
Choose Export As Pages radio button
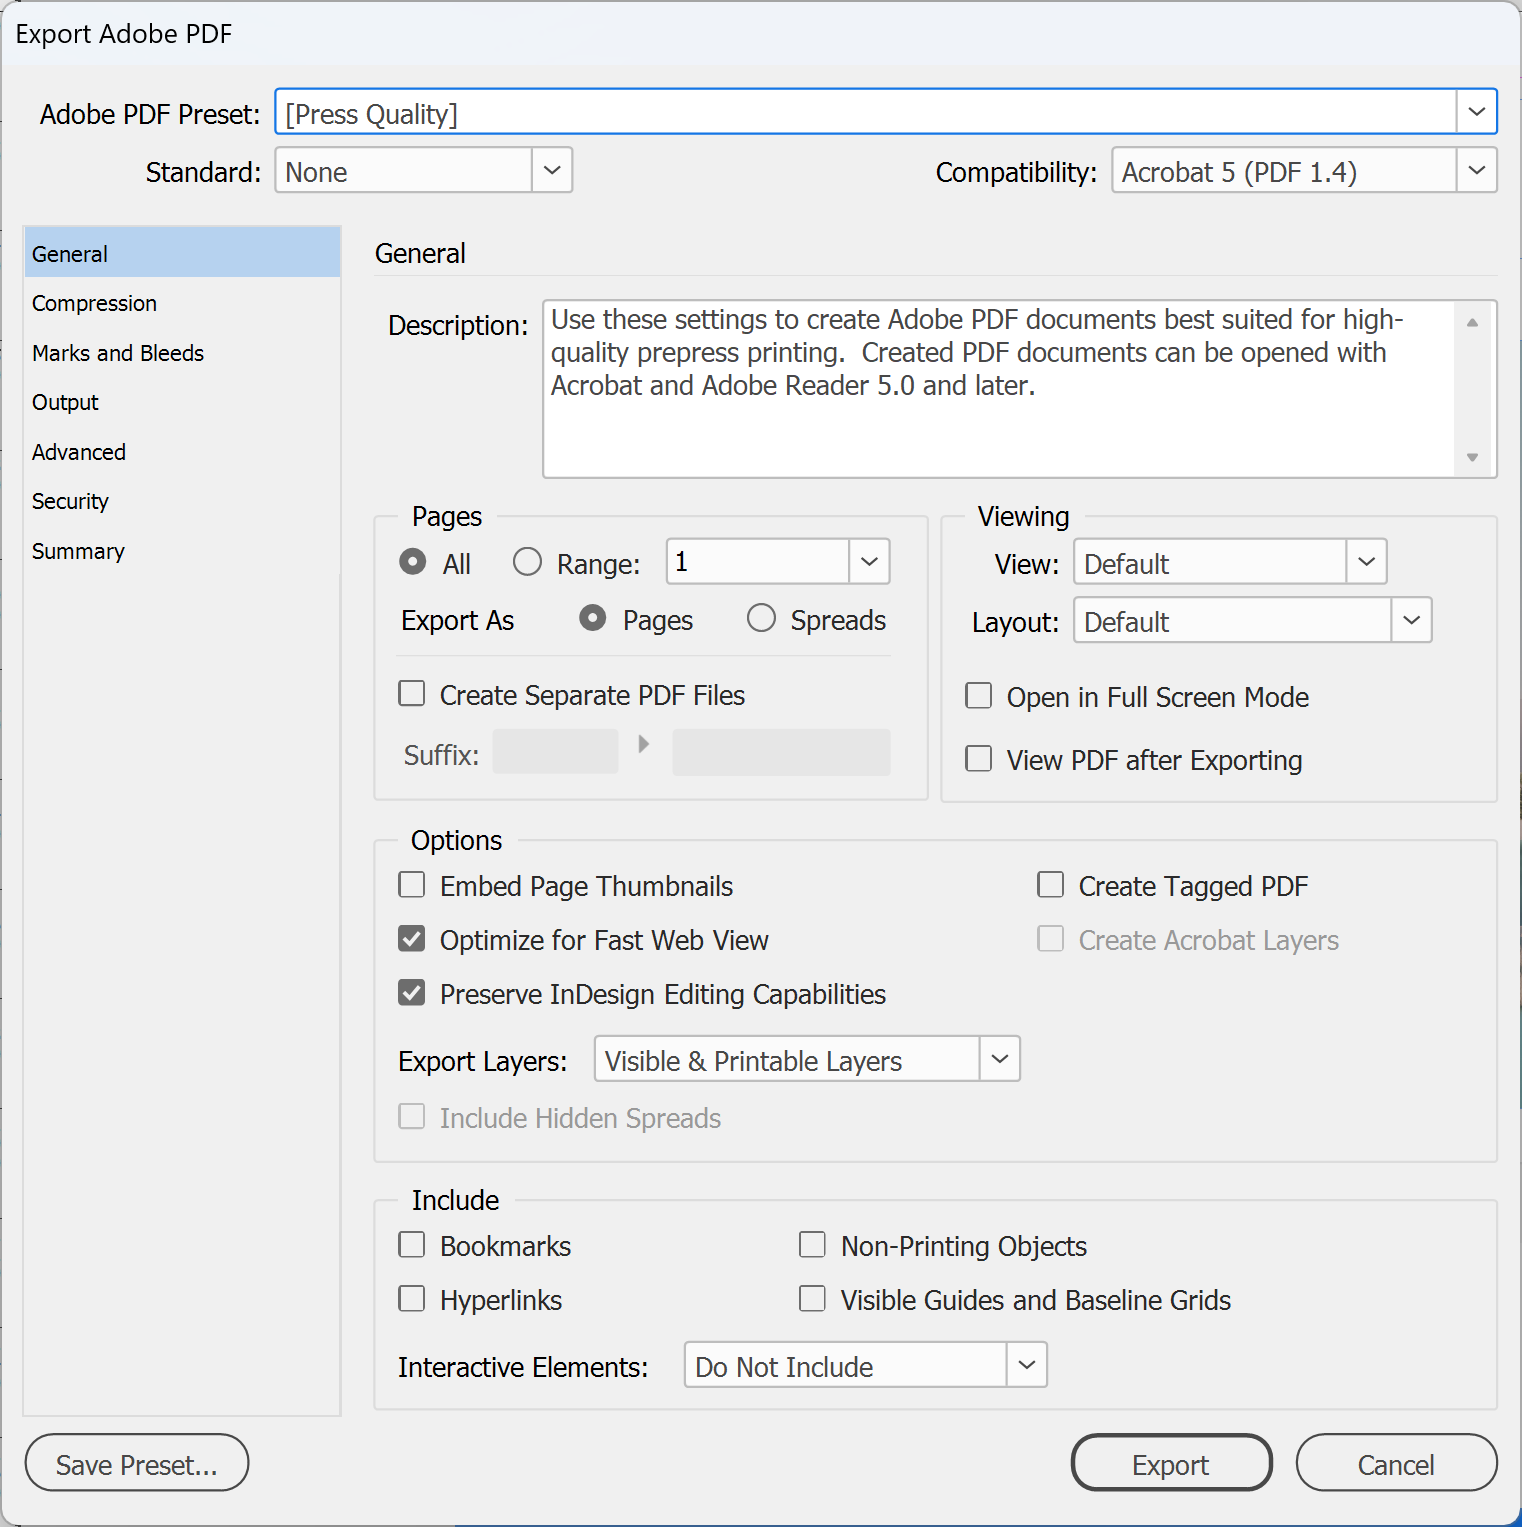(x=593, y=618)
